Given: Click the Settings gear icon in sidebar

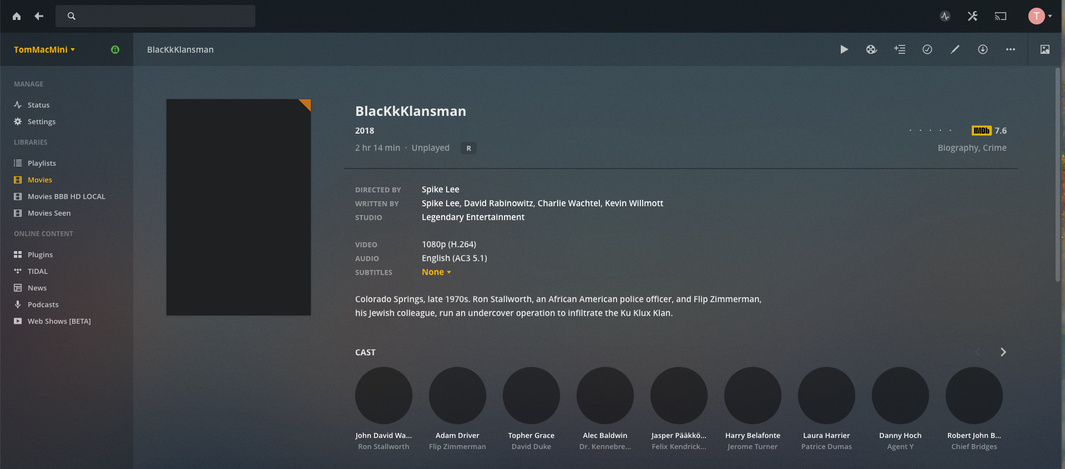Looking at the screenshot, I should pos(18,121).
